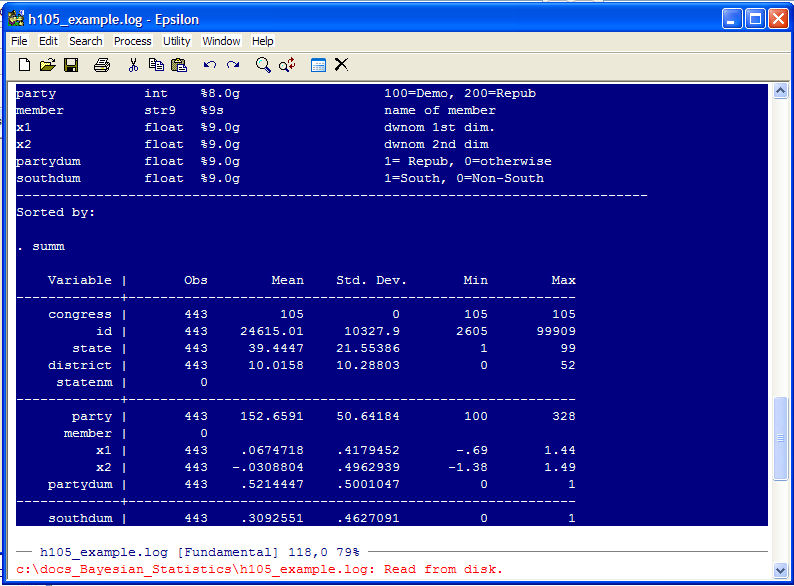
Task: Click the Find and Replace icon
Action: pyautogui.click(x=287, y=65)
